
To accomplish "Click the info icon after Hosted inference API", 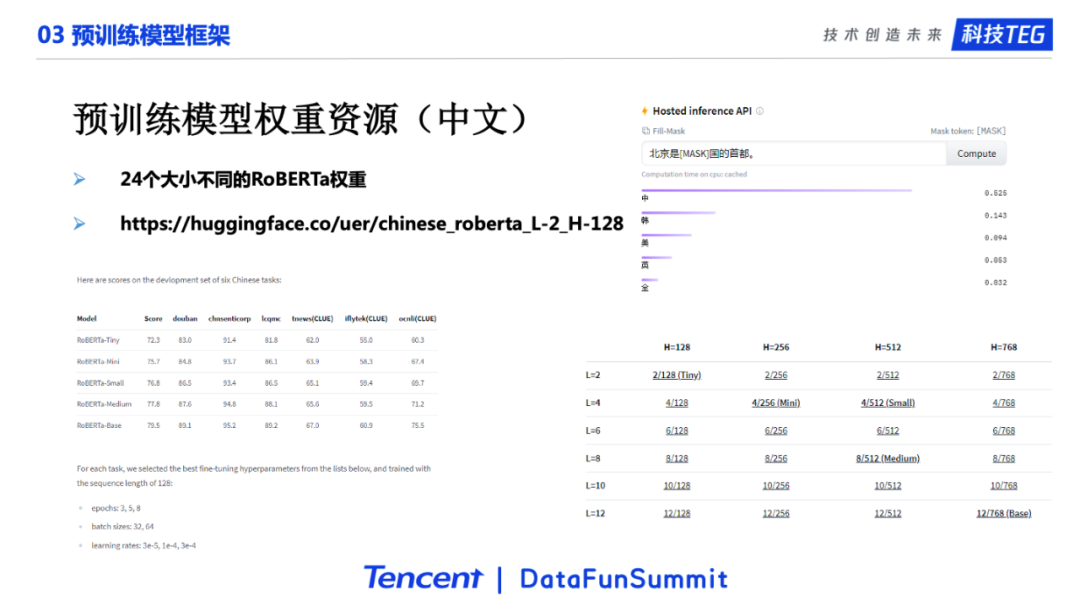I will point(760,111).
